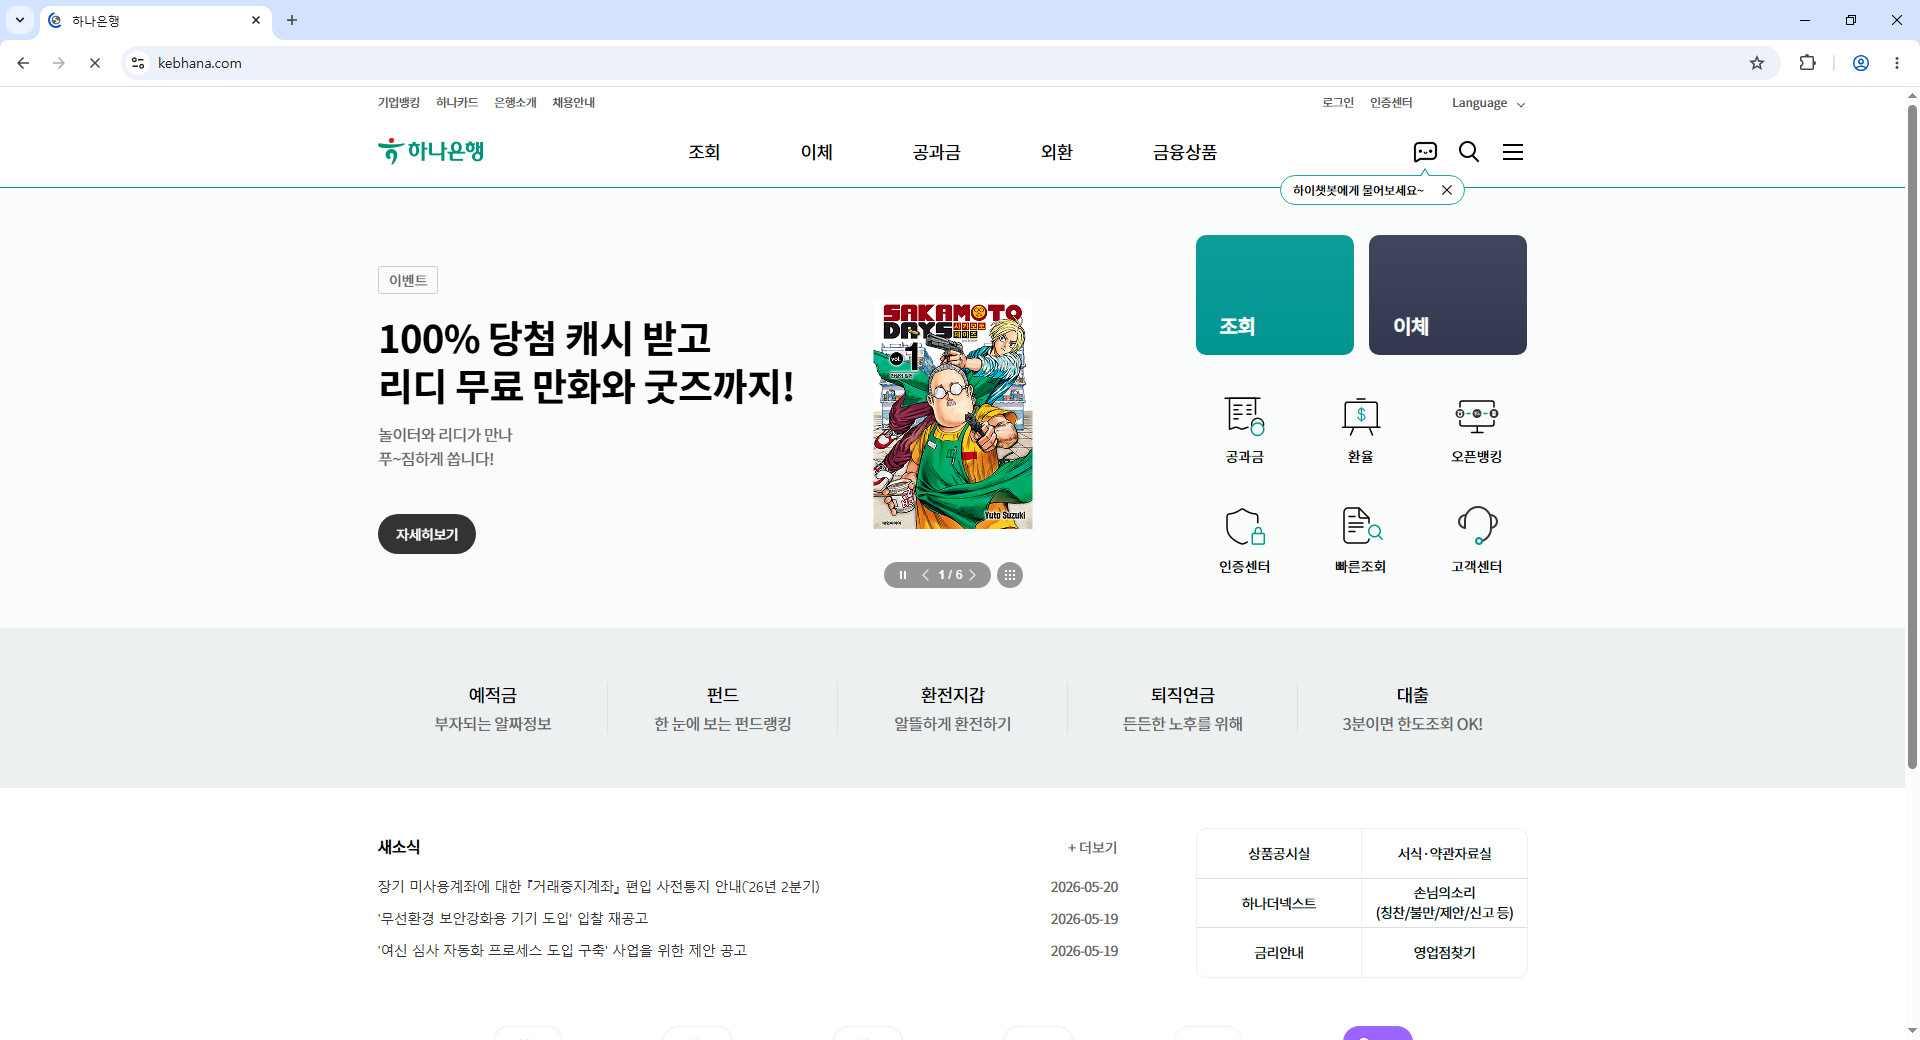Image resolution: width=1920 pixels, height=1040 pixels.
Task: Open Chrome profile icon
Action: (1861, 63)
